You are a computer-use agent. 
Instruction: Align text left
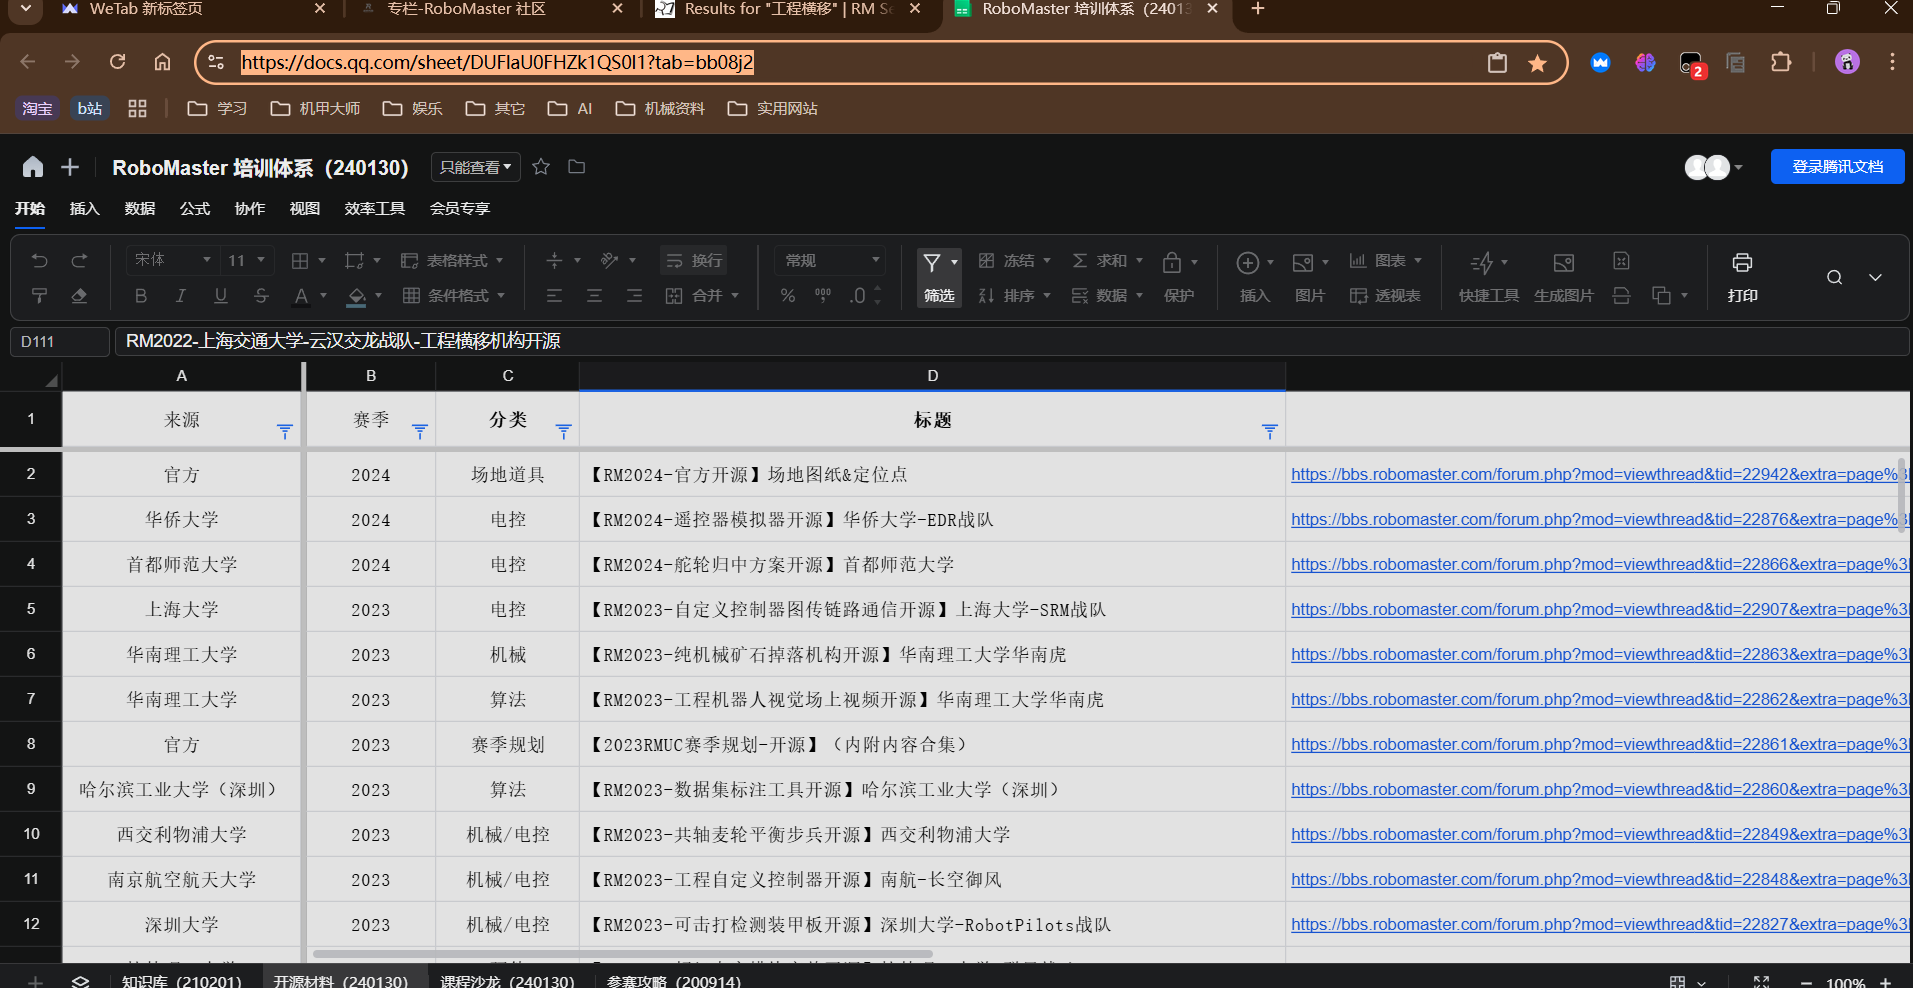point(554,296)
